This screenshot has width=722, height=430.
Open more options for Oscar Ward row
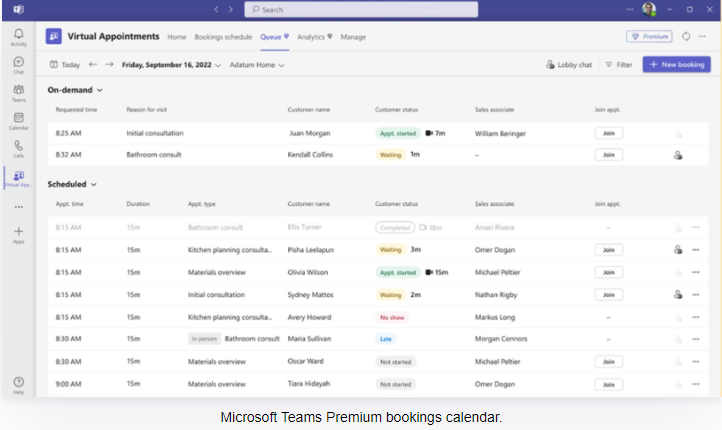click(695, 361)
